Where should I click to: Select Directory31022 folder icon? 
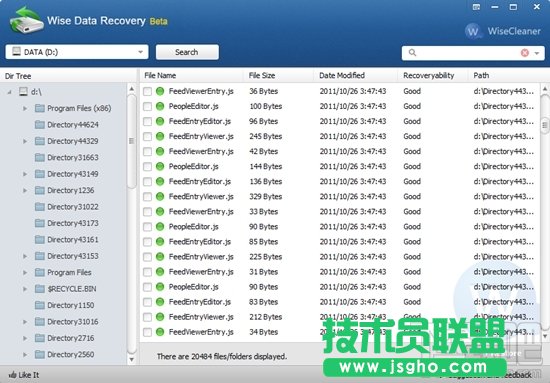coord(40,207)
